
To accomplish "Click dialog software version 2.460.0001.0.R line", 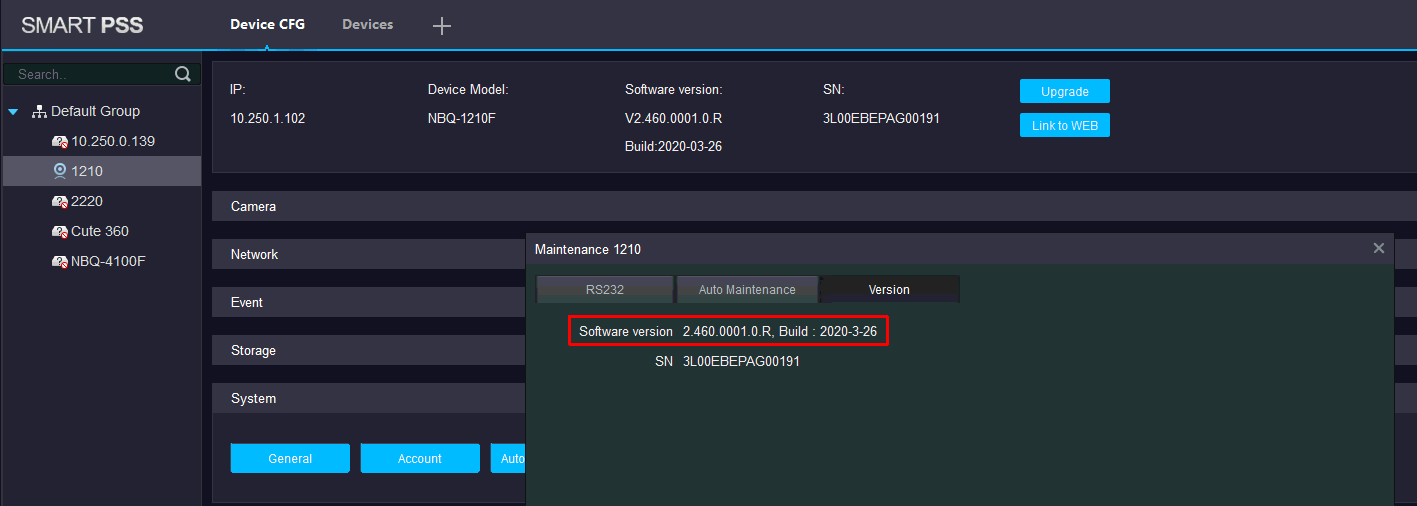I will point(728,331).
